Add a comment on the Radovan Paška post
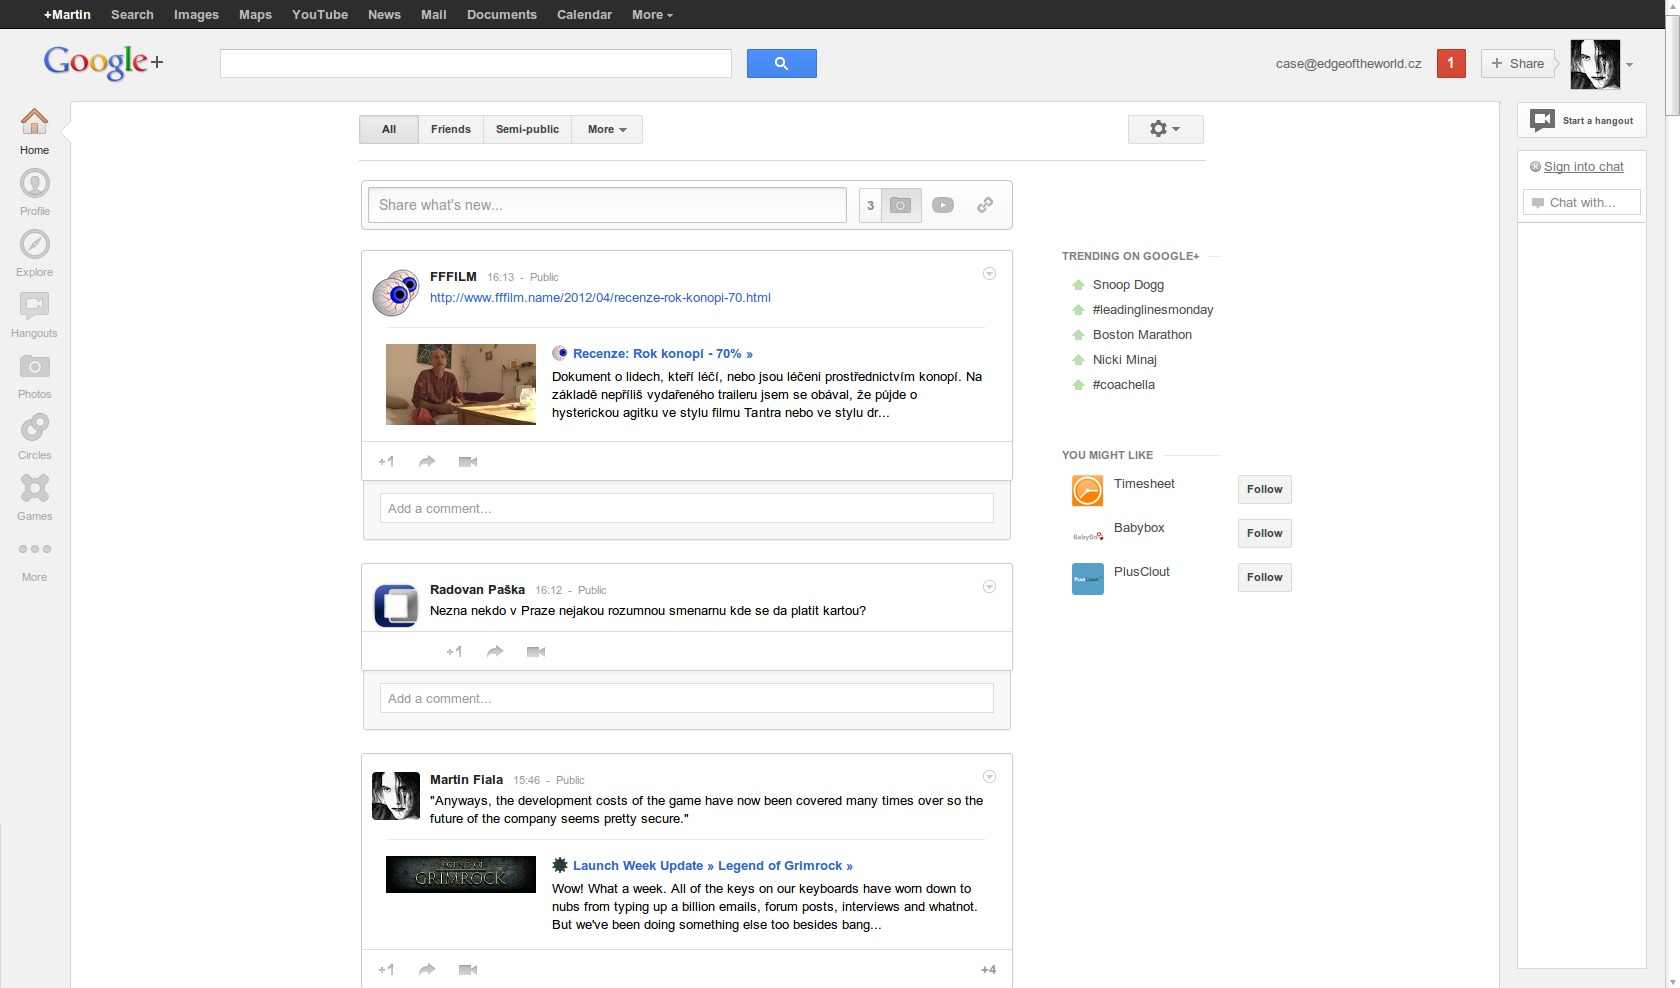This screenshot has height=988, width=1680. [x=687, y=698]
